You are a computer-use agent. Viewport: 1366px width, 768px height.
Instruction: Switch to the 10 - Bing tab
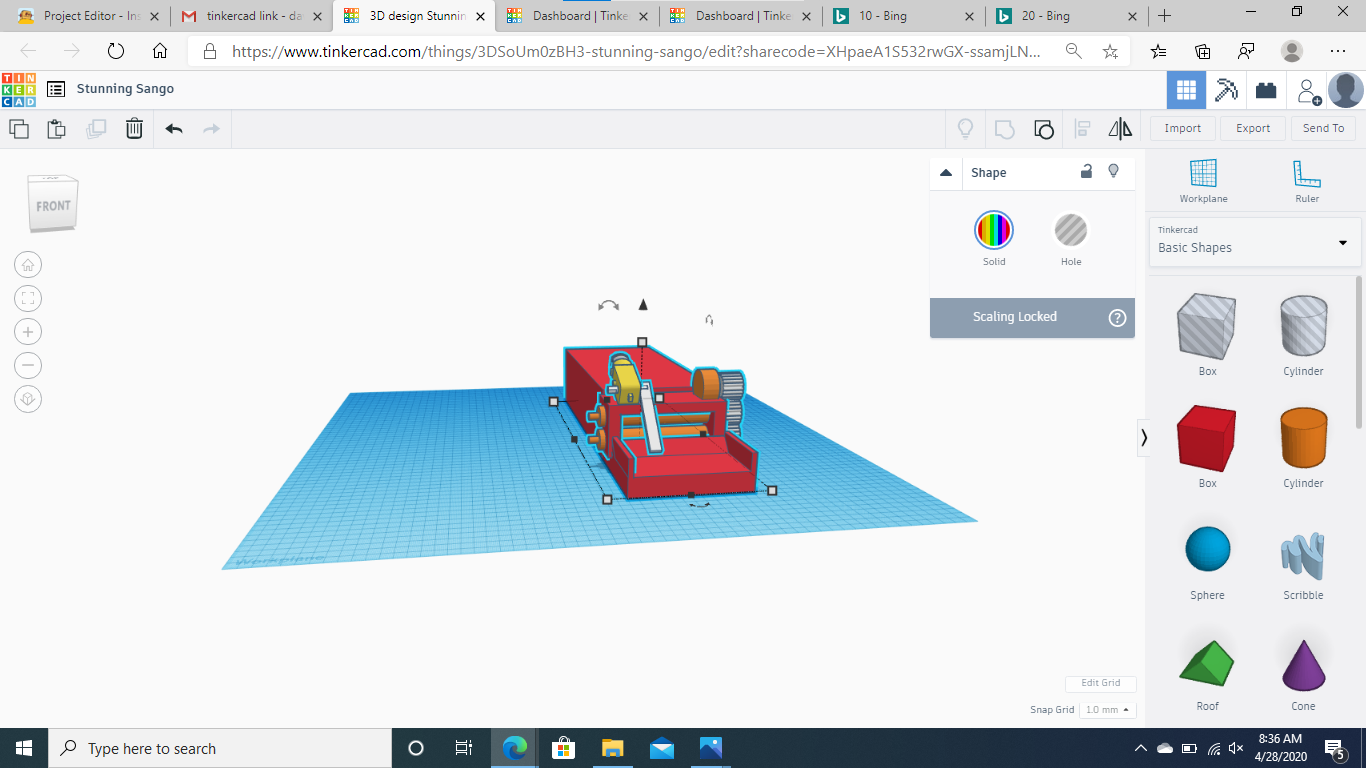[902, 16]
